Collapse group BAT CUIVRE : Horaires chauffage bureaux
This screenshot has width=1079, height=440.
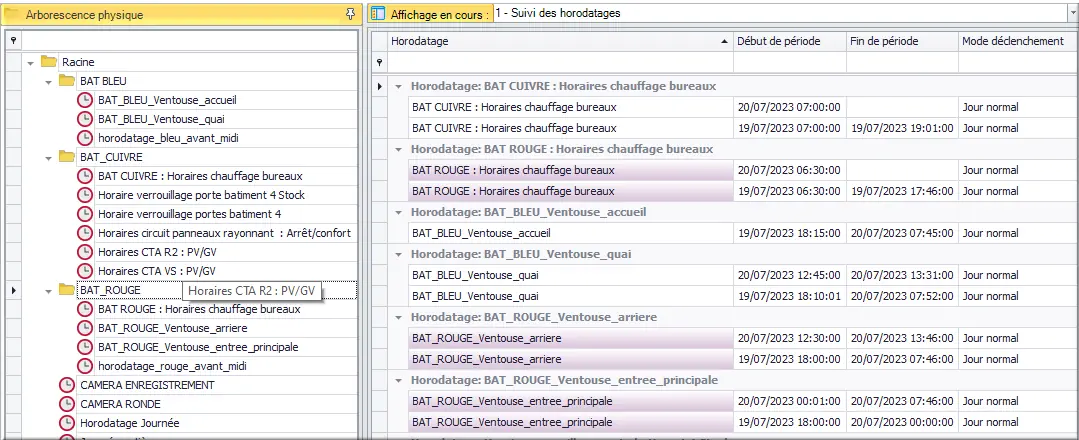tap(398, 87)
